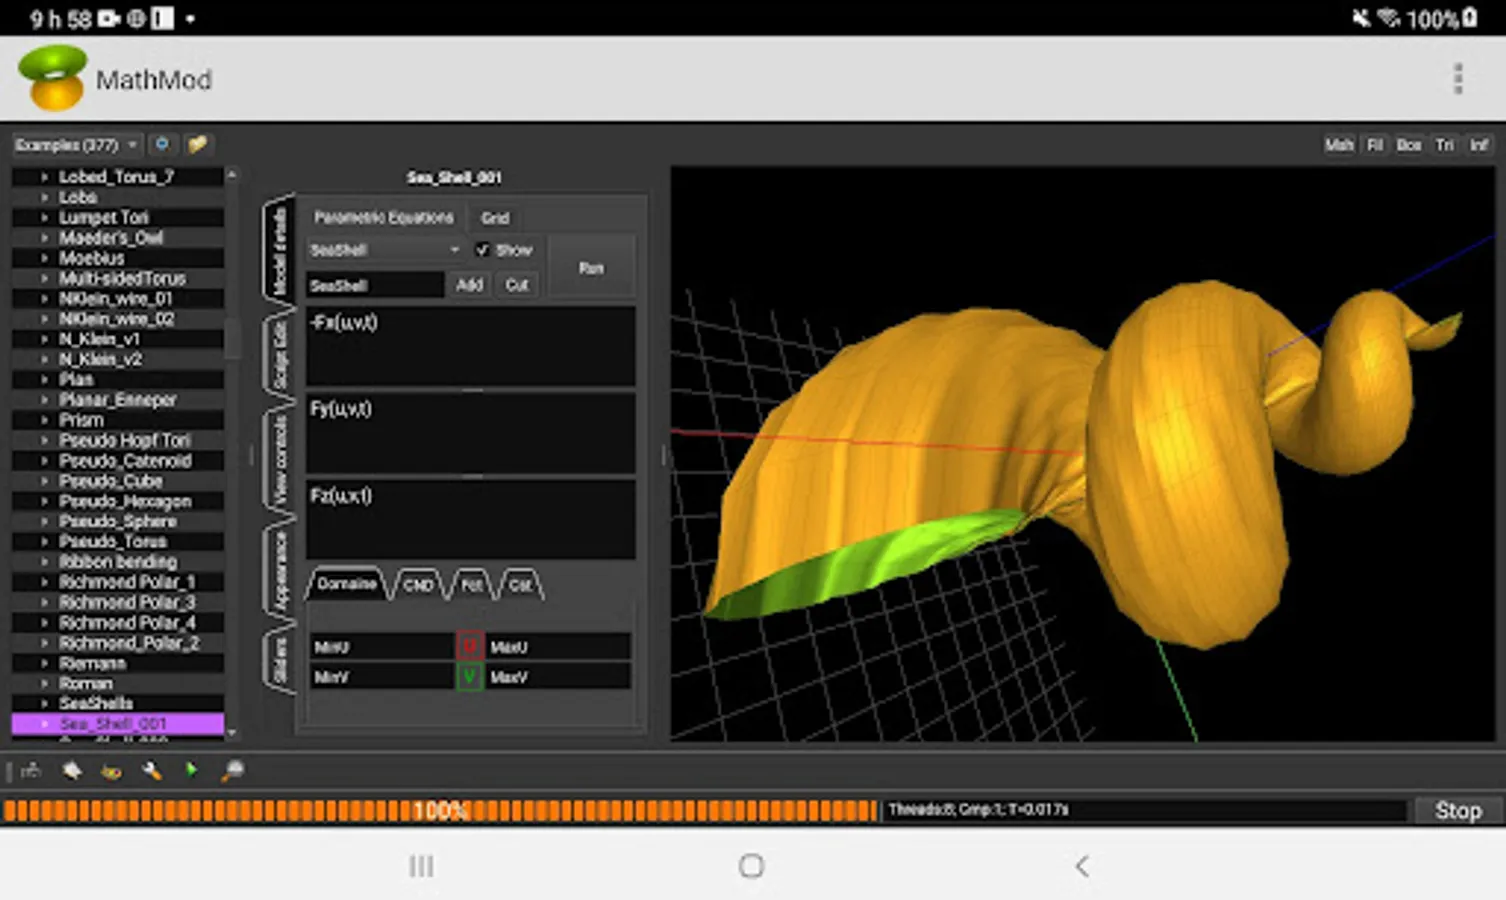Click the red U domain button
1506x900 pixels.
tap(469, 647)
